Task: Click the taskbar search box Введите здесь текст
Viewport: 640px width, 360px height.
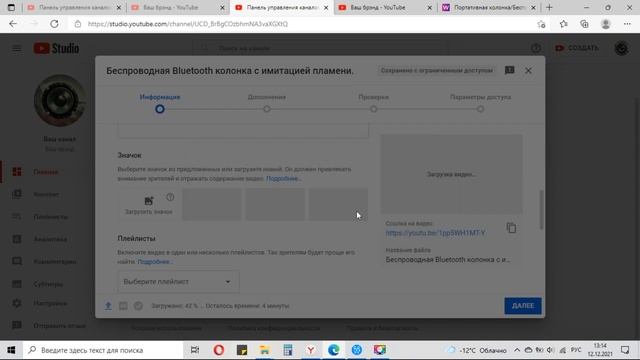Action: pos(102,350)
